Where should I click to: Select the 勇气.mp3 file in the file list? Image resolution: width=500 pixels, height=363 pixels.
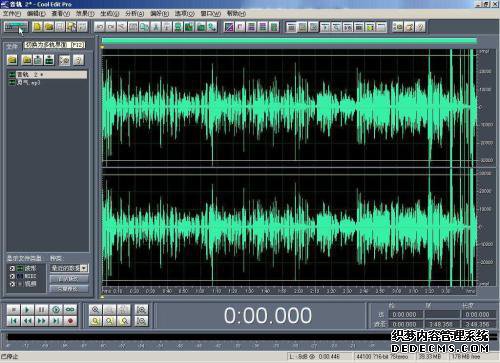pyautogui.click(x=29, y=82)
